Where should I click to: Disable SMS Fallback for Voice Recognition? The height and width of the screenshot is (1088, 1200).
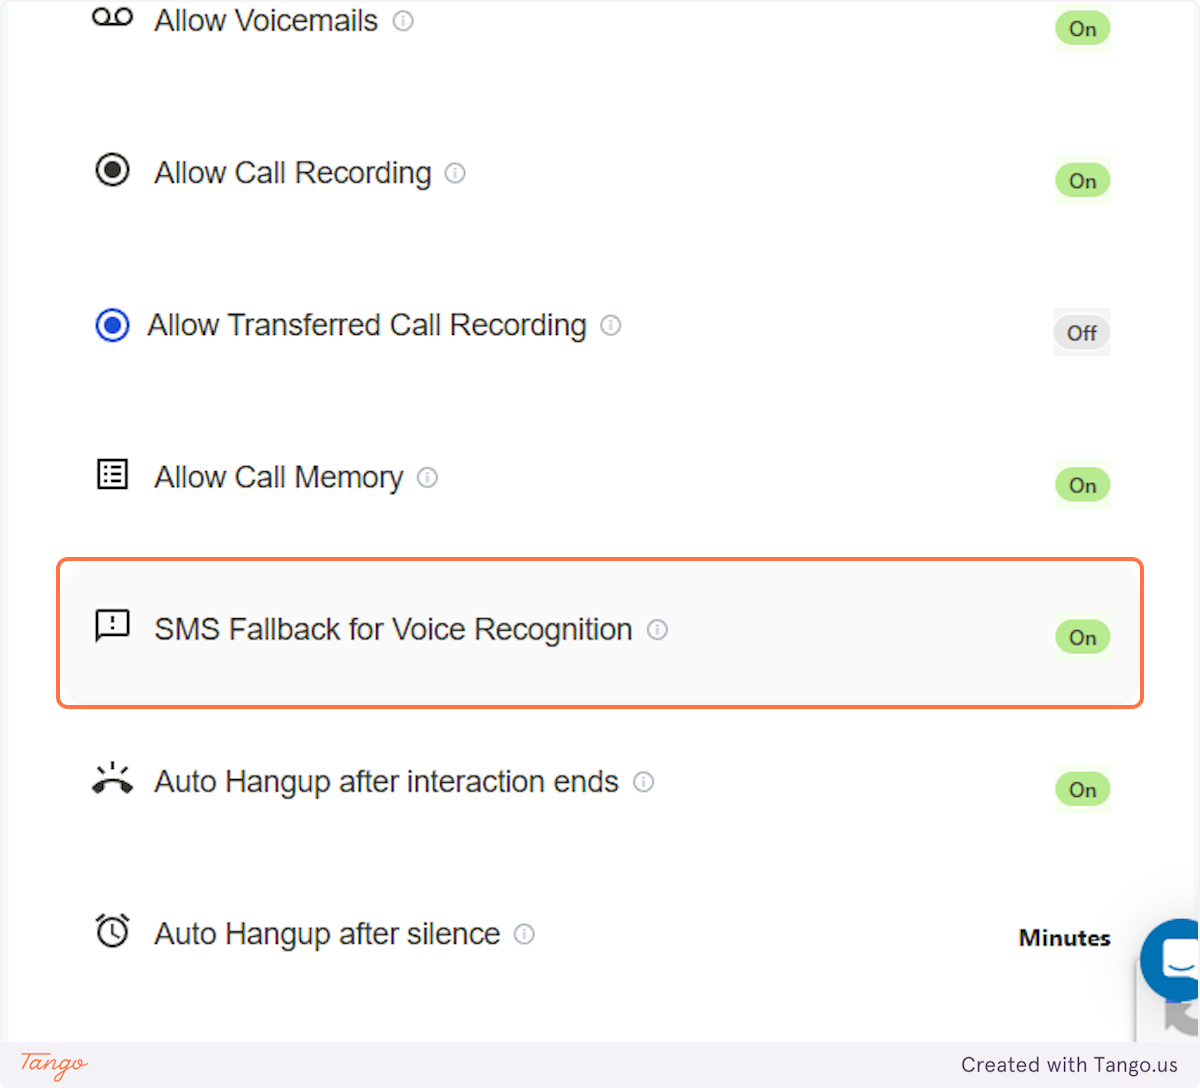click(1082, 637)
